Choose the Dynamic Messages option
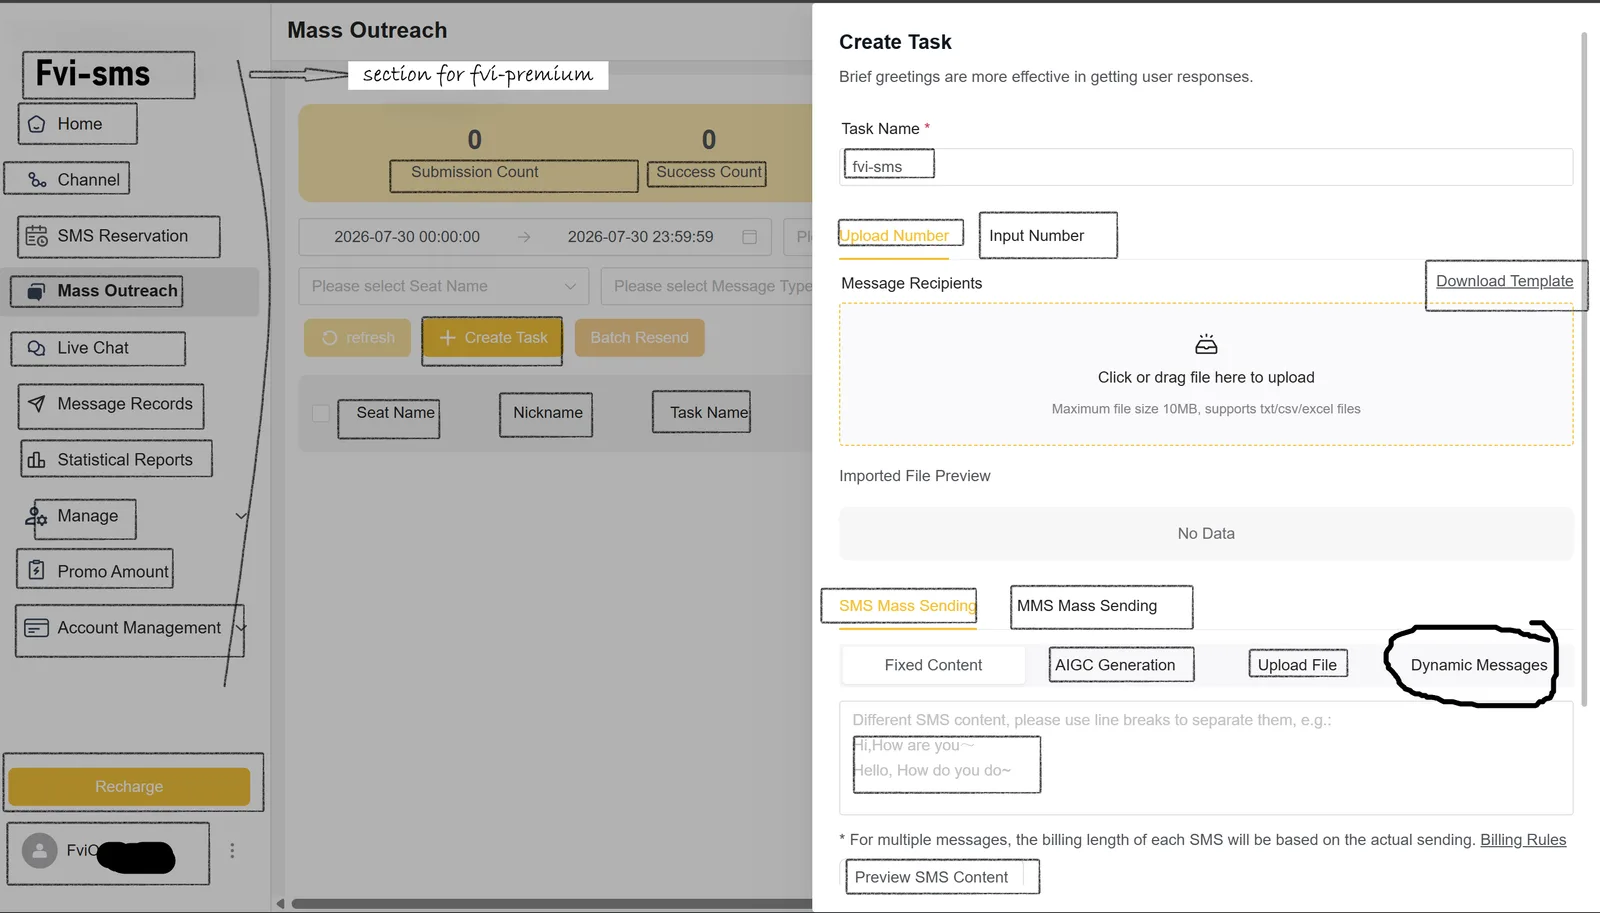The width and height of the screenshot is (1600, 913). click(x=1479, y=665)
